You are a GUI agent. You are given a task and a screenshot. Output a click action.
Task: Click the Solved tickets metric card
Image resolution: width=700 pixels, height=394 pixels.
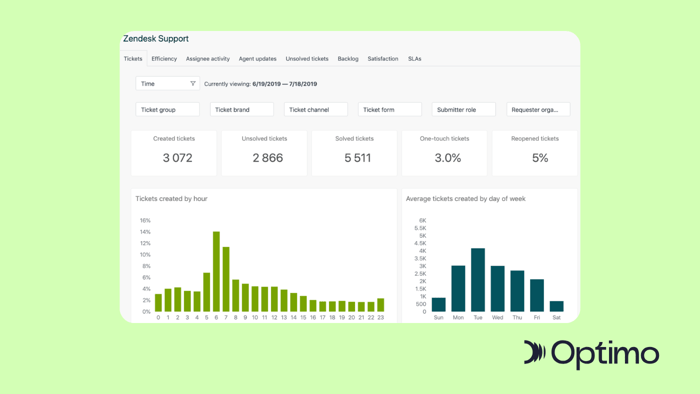354,153
